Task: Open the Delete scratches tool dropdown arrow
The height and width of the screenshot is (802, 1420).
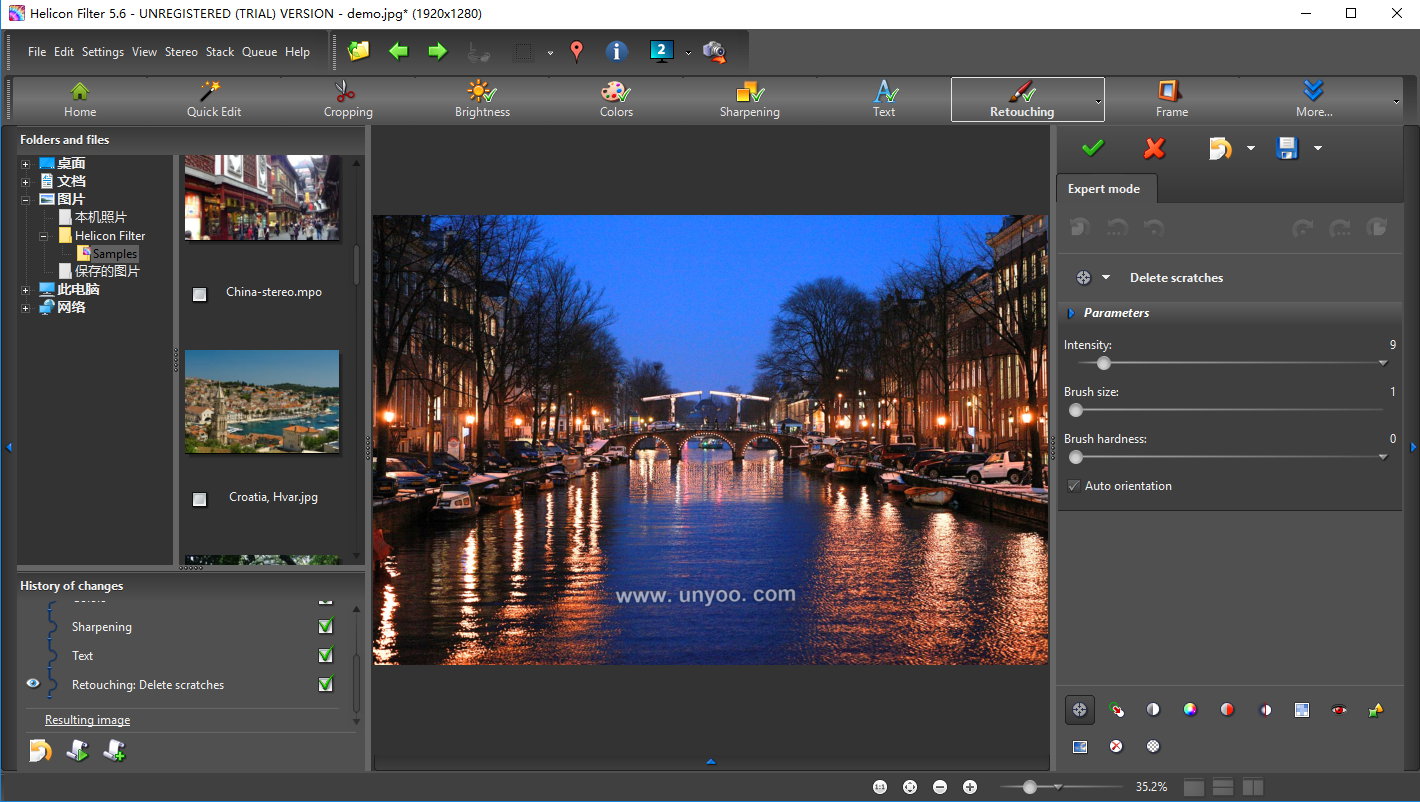Action: pos(1106,278)
